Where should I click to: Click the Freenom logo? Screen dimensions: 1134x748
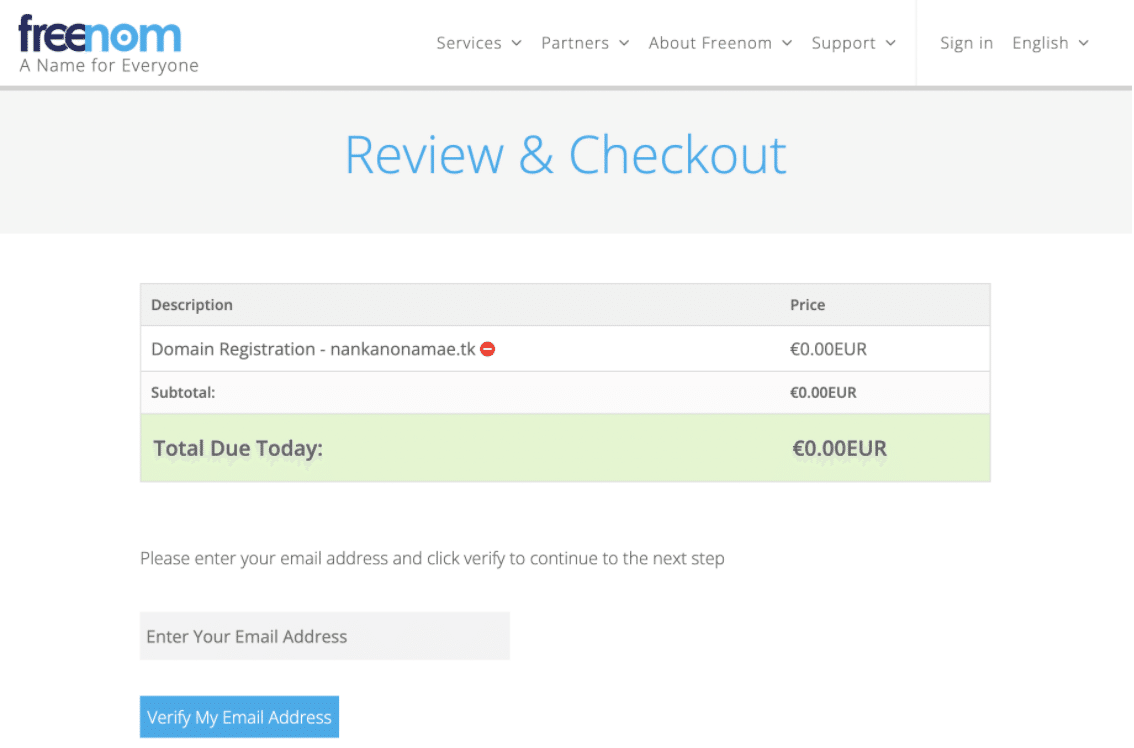coord(100,34)
